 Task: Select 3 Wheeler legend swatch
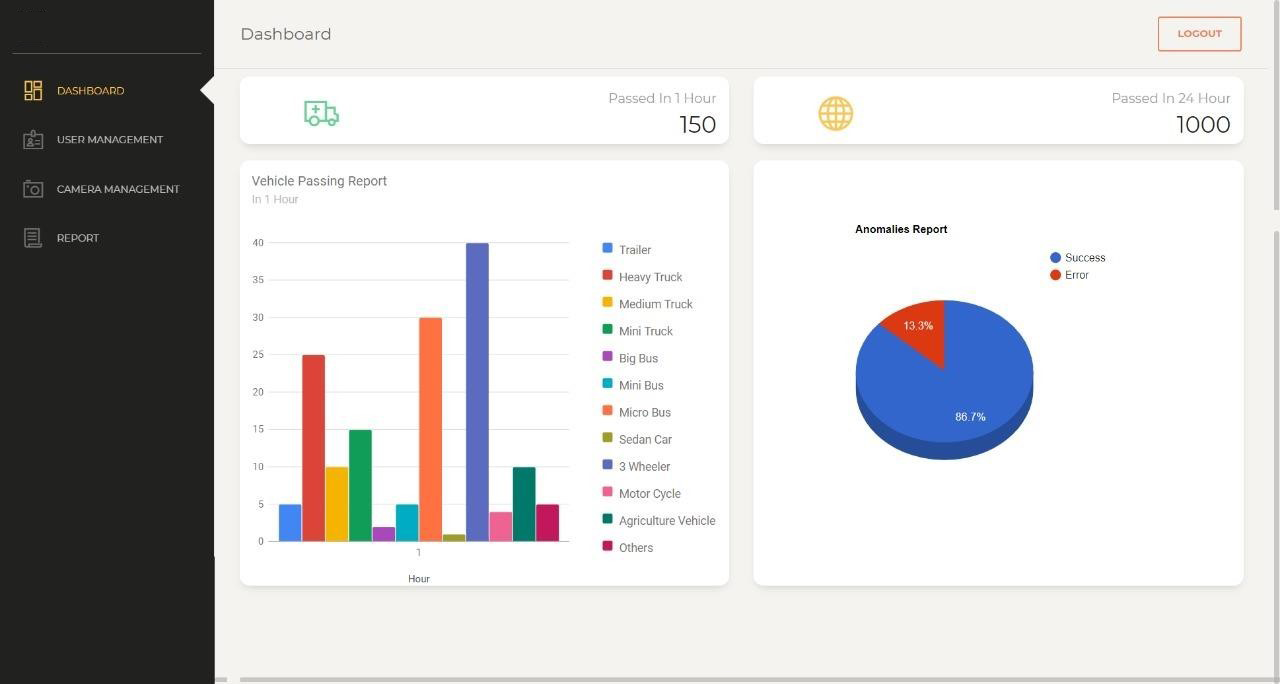tap(607, 464)
